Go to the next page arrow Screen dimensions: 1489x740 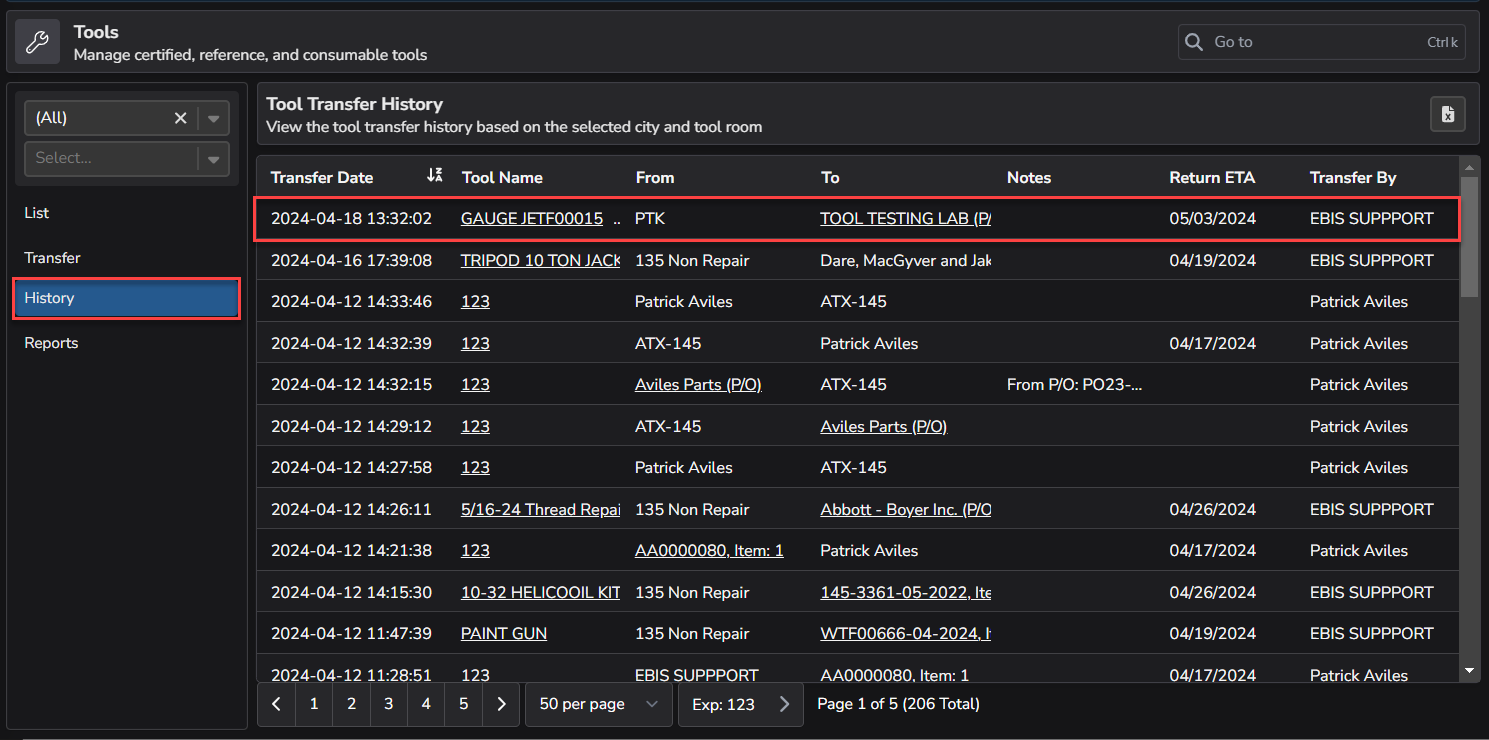pos(502,704)
